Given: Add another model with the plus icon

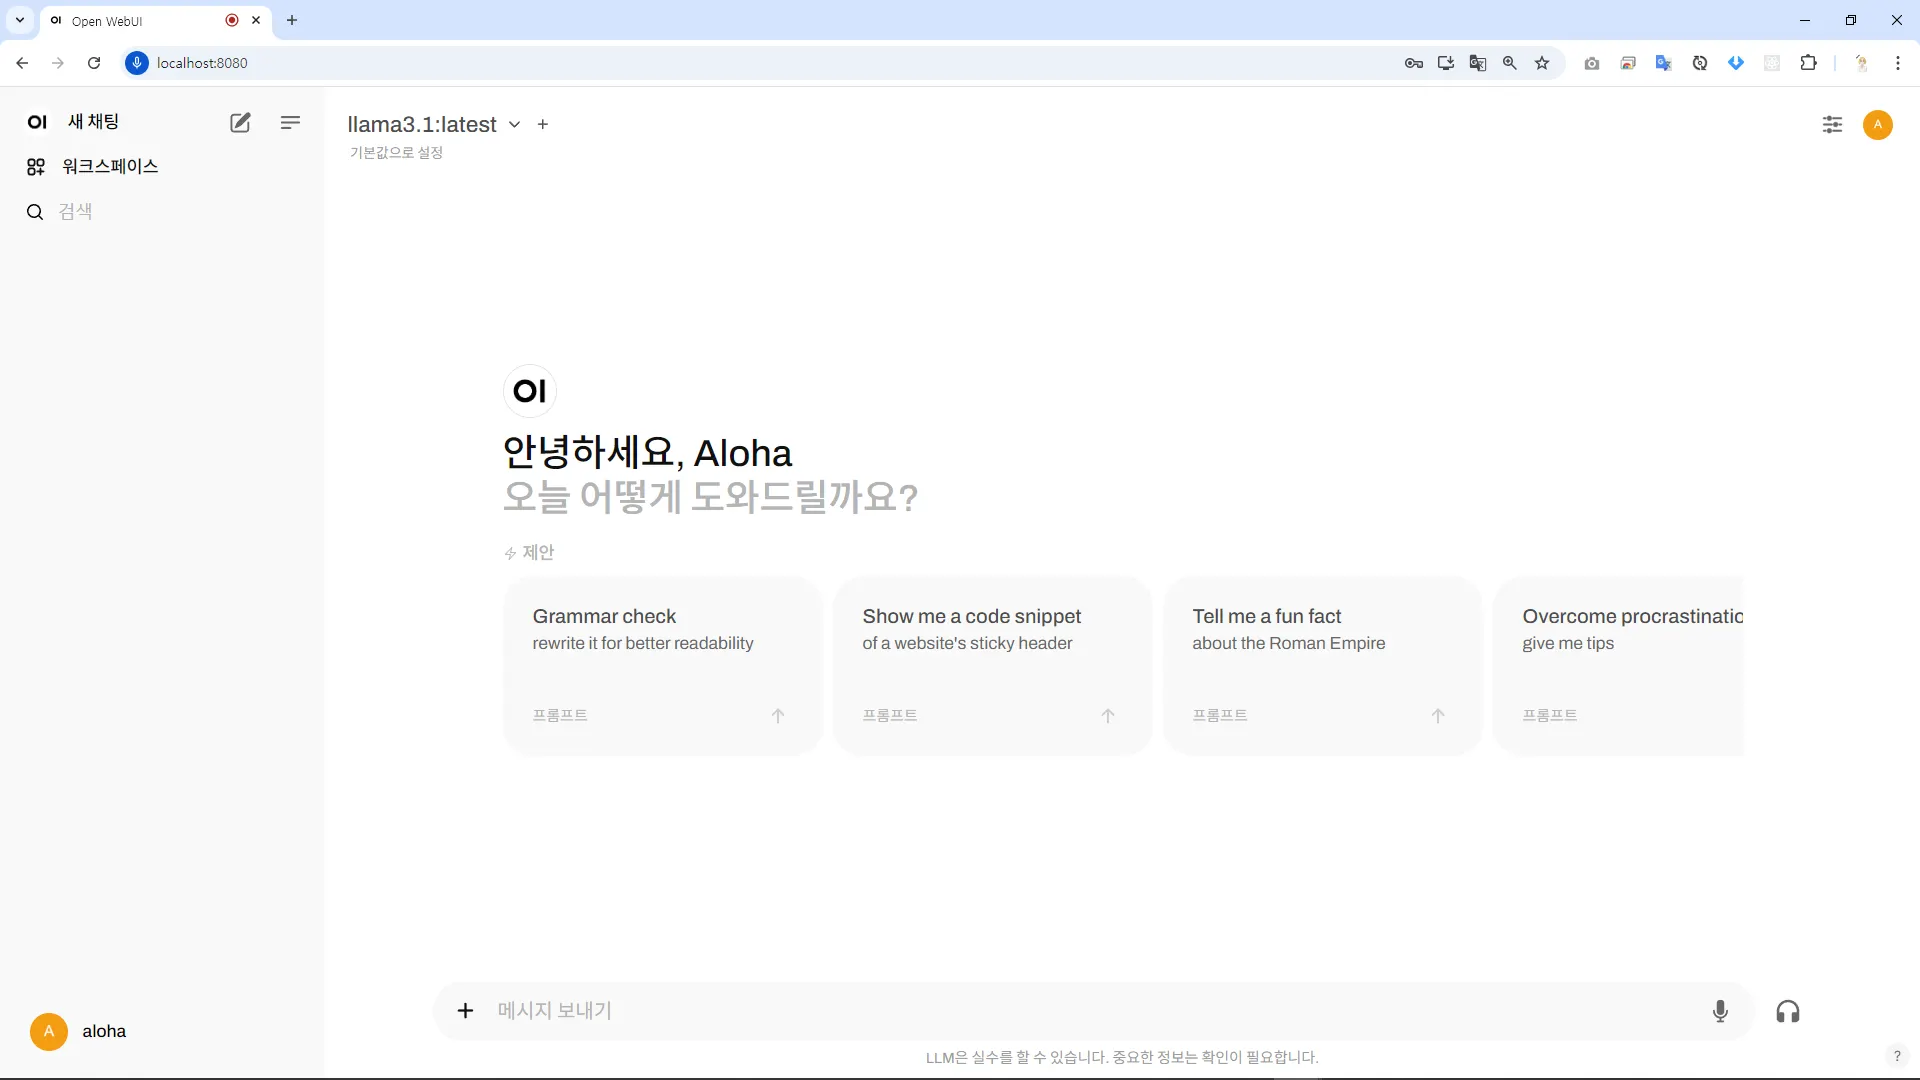Looking at the screenshot, I should (543, 125).
